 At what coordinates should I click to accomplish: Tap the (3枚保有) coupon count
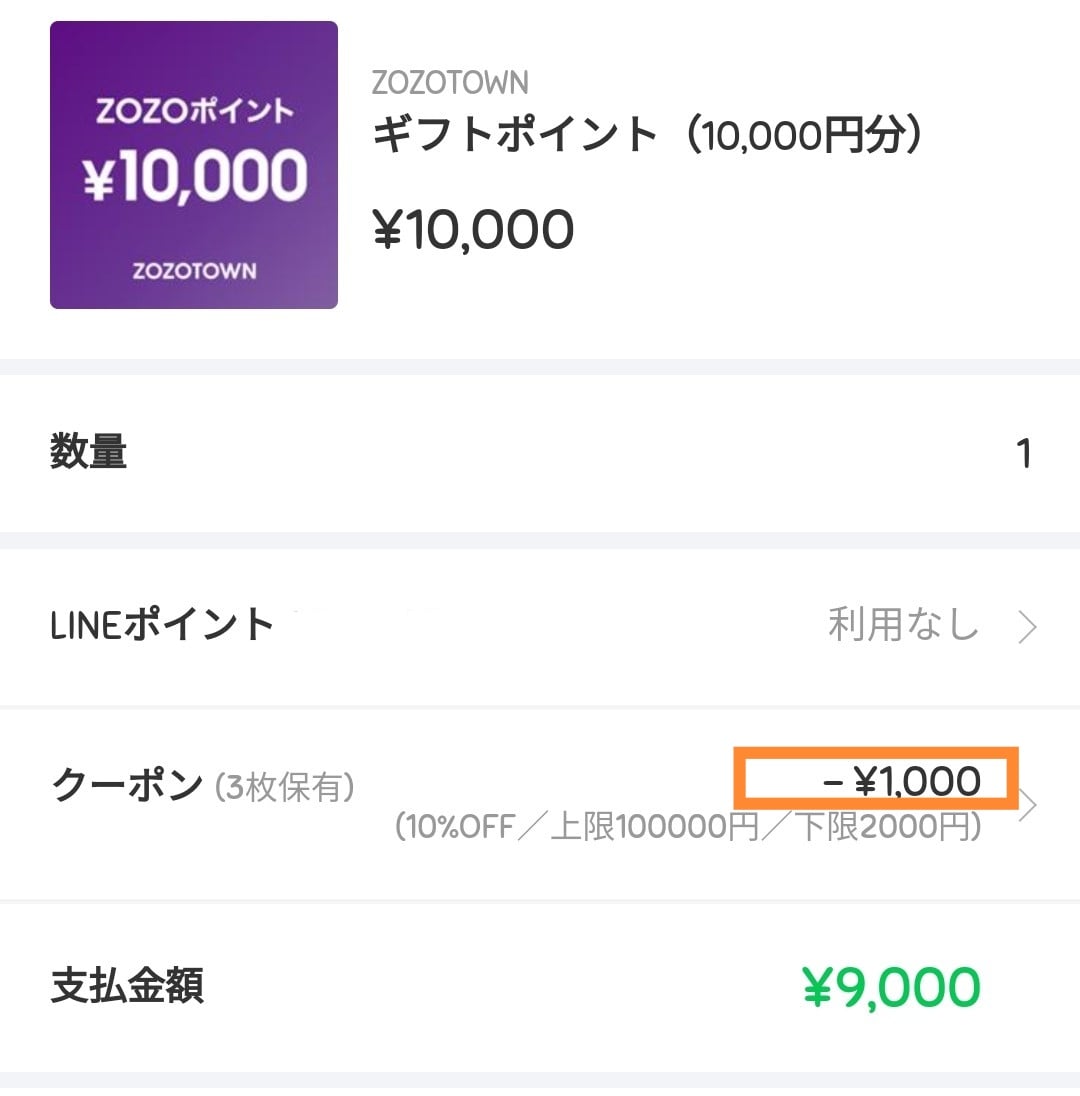coord(285,788)
